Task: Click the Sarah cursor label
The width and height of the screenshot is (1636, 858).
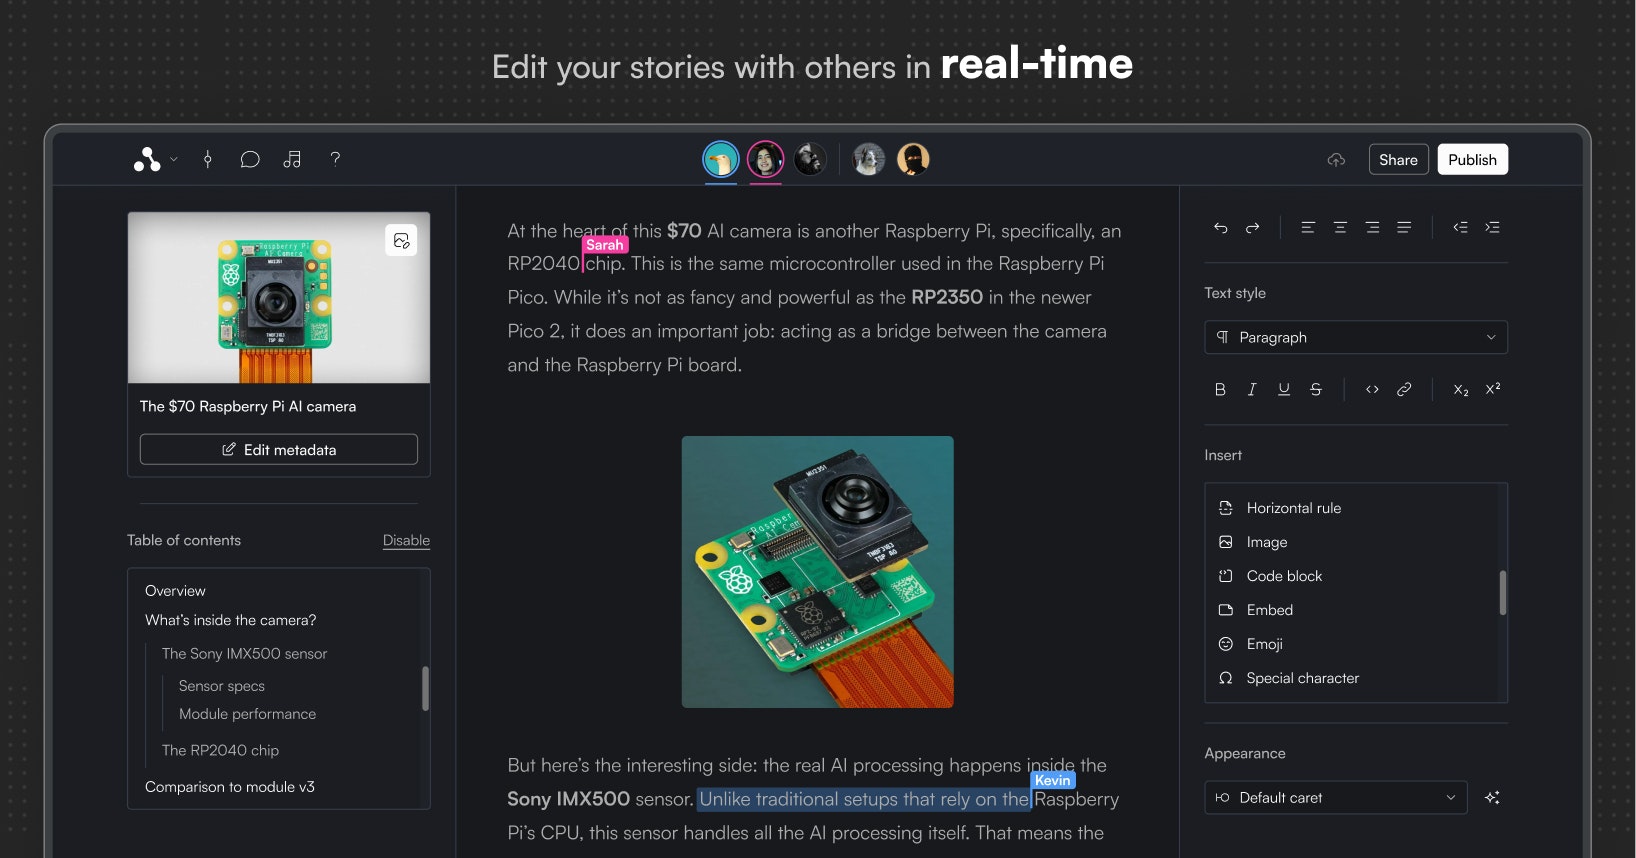Action: [604, 245]
